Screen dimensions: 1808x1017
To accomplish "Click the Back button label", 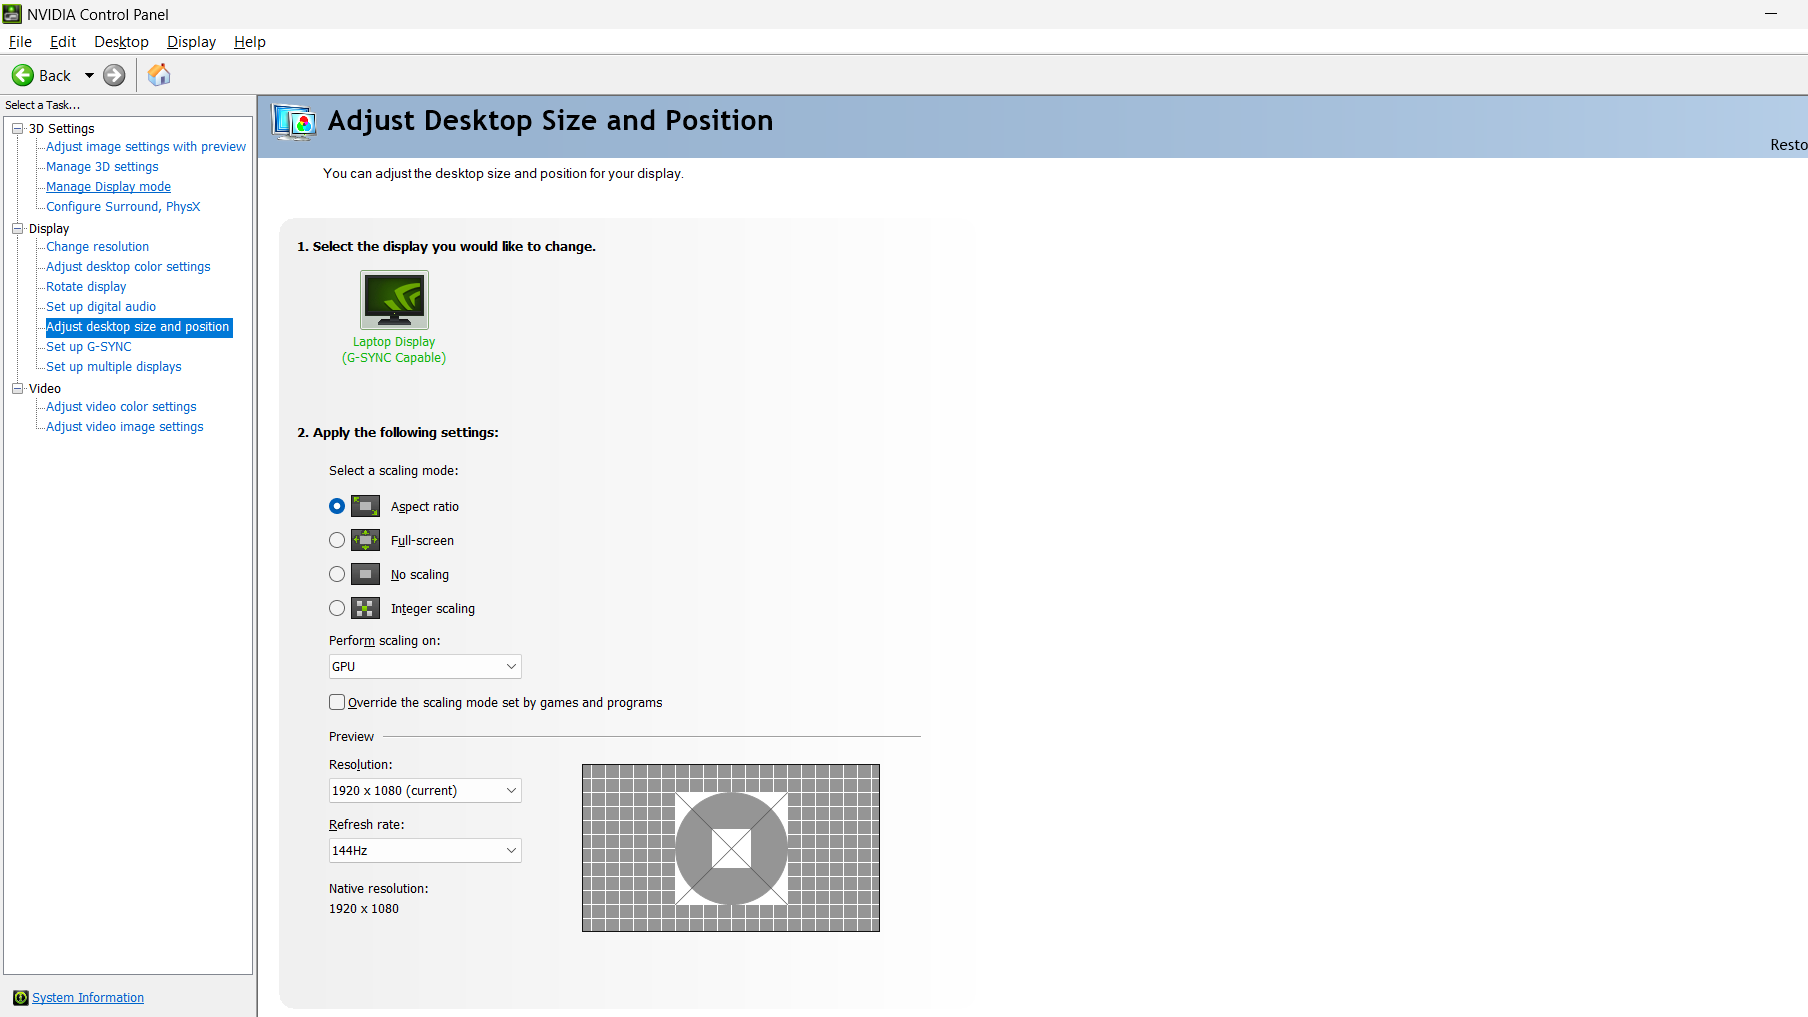I will [x=55, y=76].
